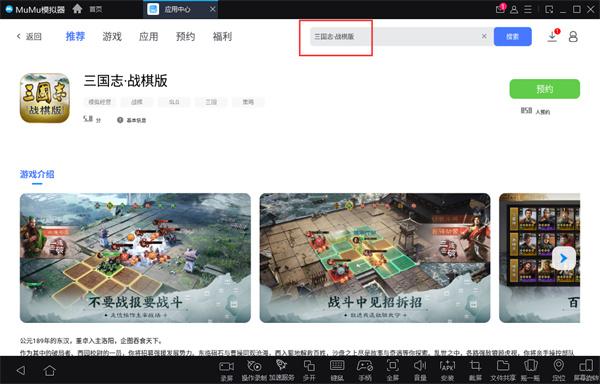The height and width of the screenshot is (384, 600).
Task: Click the 三国 tag
Action: [x=211, y=102]
